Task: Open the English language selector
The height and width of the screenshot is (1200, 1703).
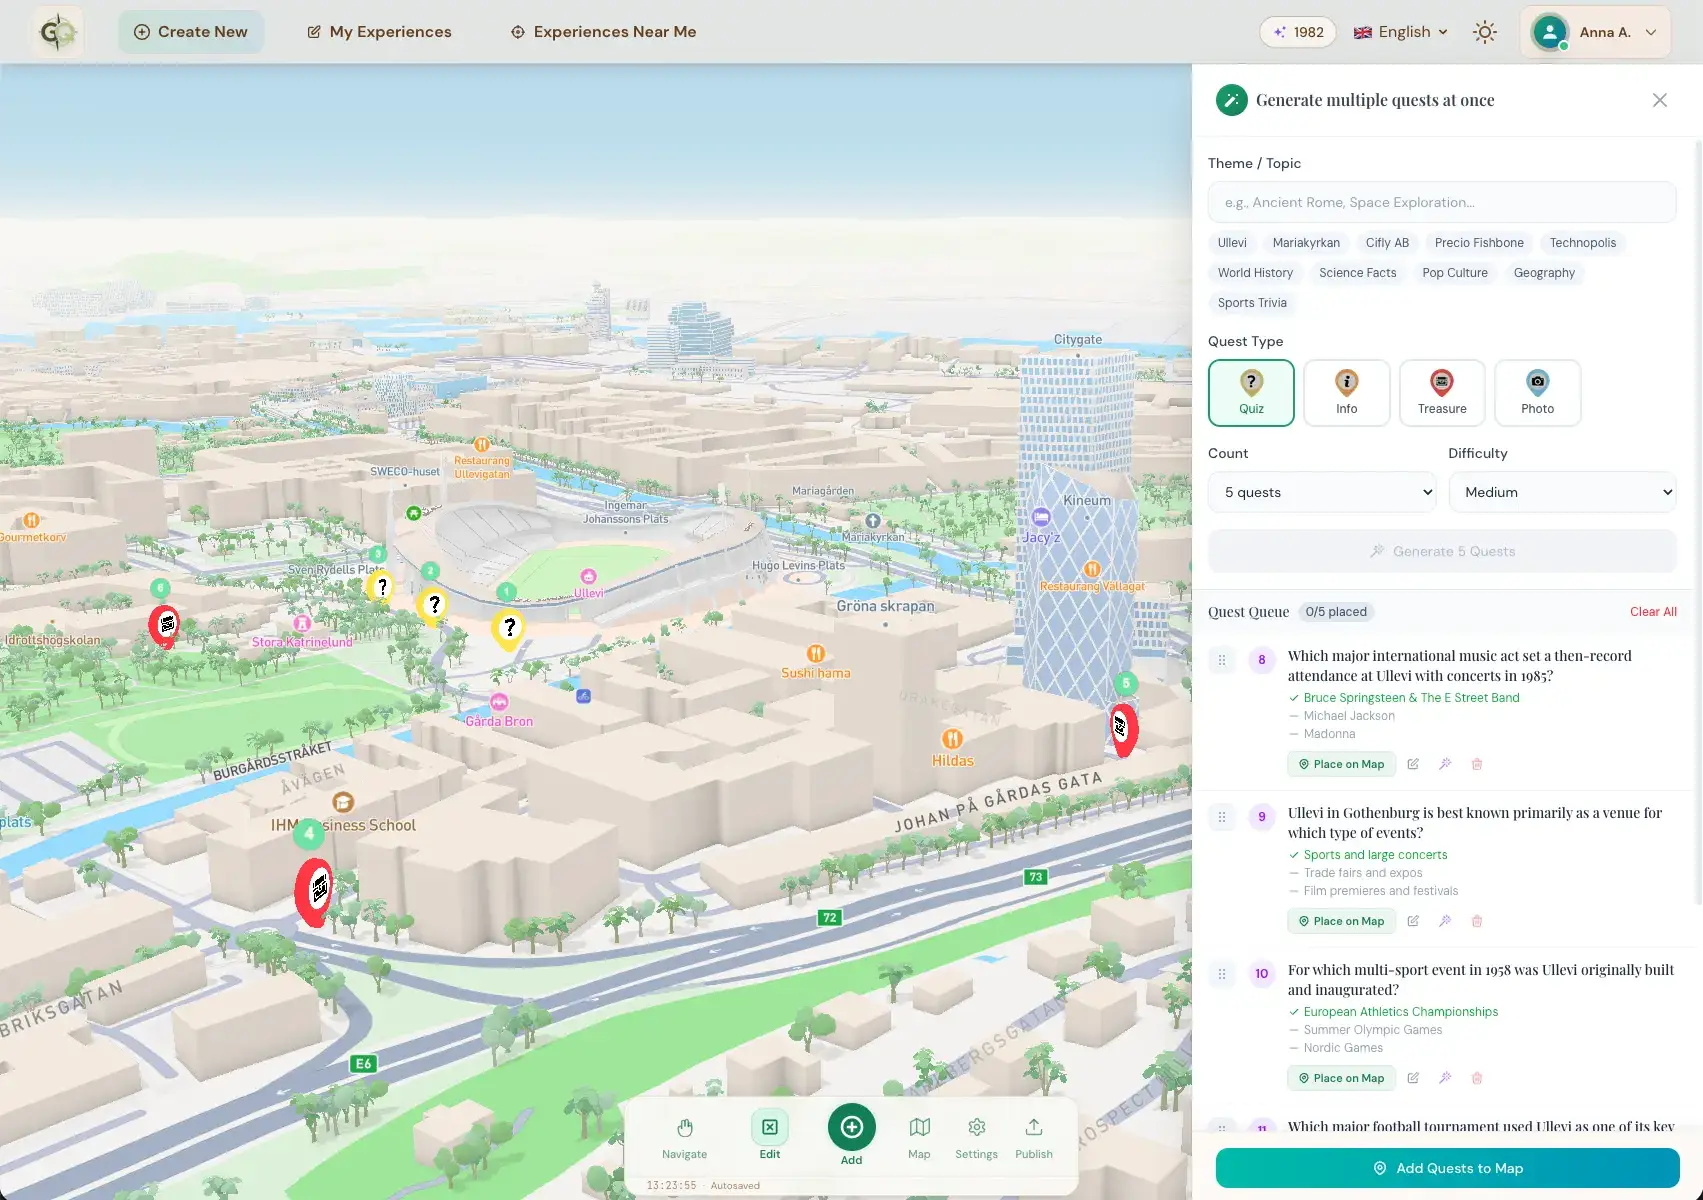Action: click(1400, 32)
